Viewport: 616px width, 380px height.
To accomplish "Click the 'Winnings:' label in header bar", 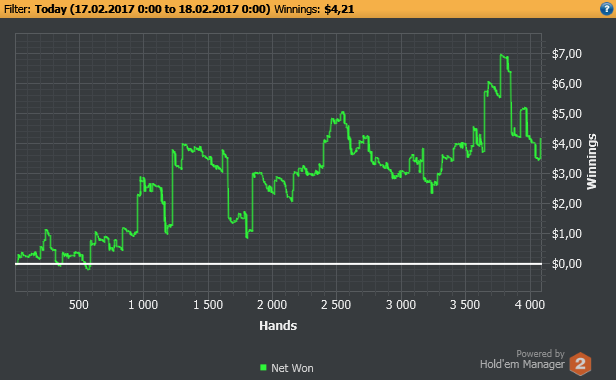I will [297, 9].
